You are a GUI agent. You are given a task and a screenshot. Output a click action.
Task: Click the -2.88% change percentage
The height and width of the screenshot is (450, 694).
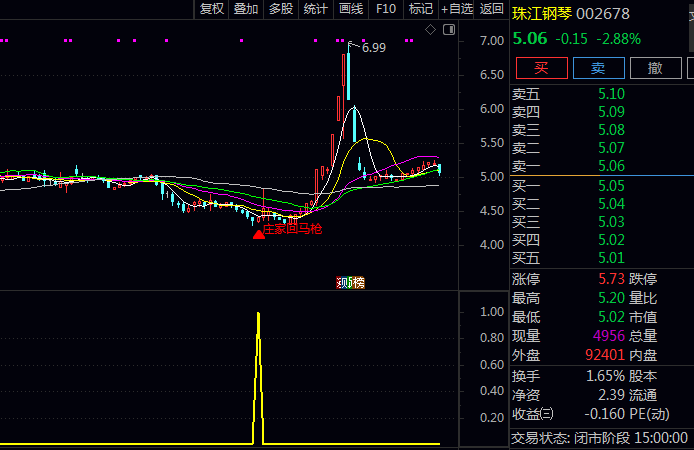[618, 39]
